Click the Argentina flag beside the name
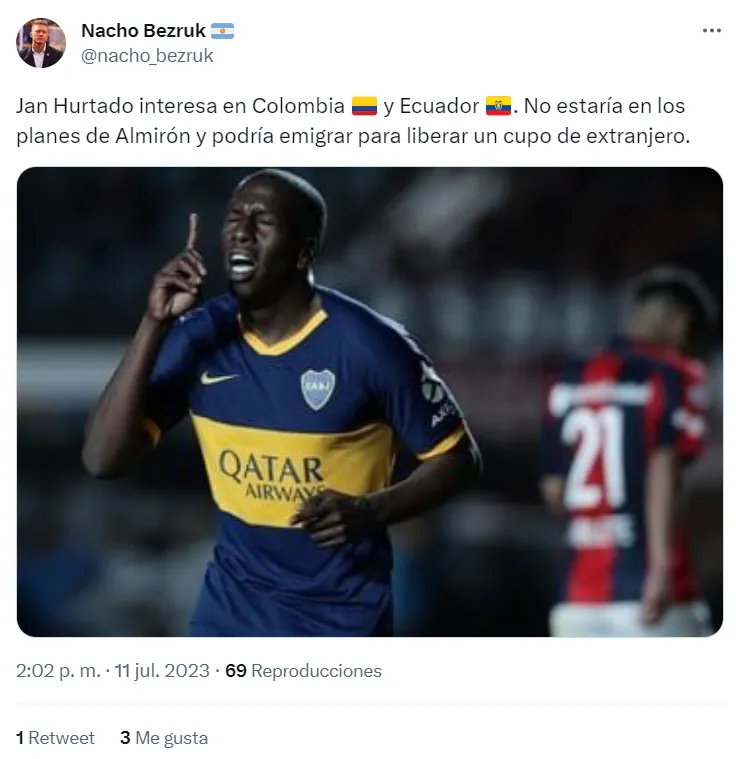 (x=222, y=31)
